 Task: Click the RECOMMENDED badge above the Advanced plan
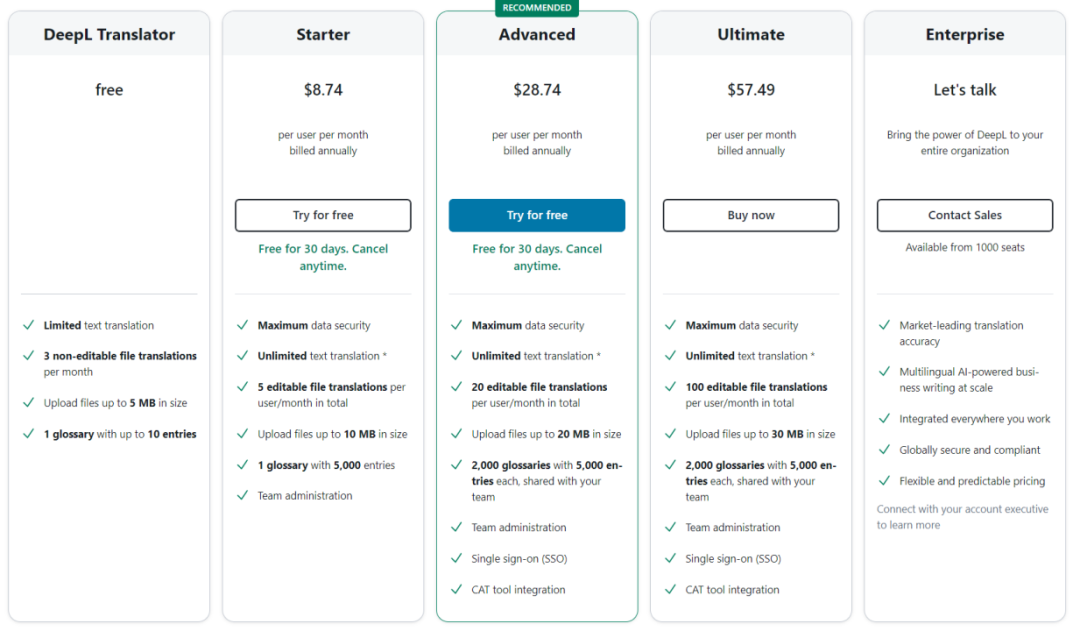(x=537, y=8)
